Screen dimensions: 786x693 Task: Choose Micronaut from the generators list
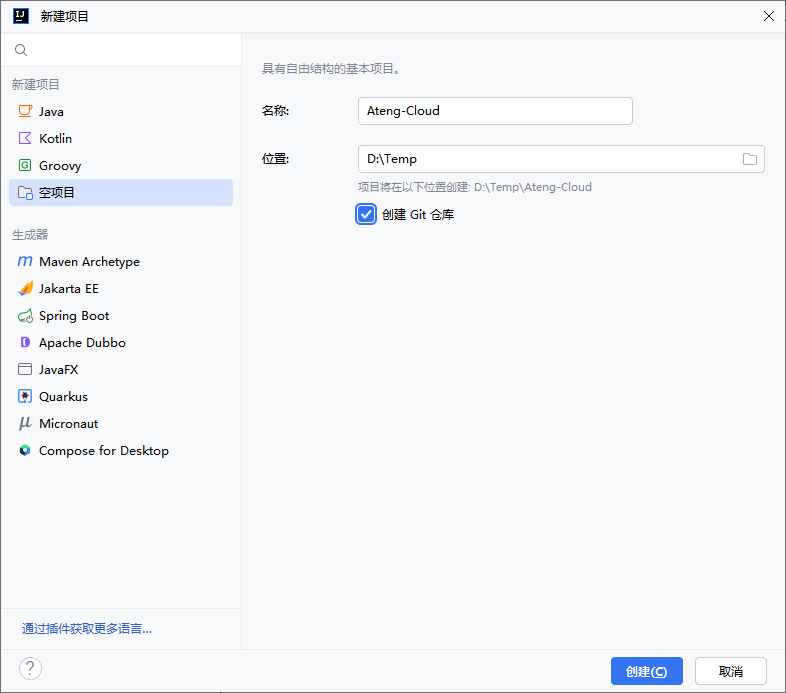pyautogui.click(x=68, y=424)
